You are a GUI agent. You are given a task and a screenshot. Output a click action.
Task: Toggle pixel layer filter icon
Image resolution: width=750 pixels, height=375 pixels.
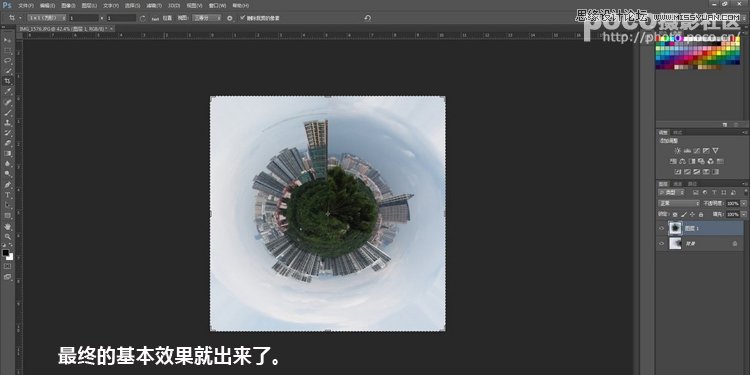click(x=695, y=192)
